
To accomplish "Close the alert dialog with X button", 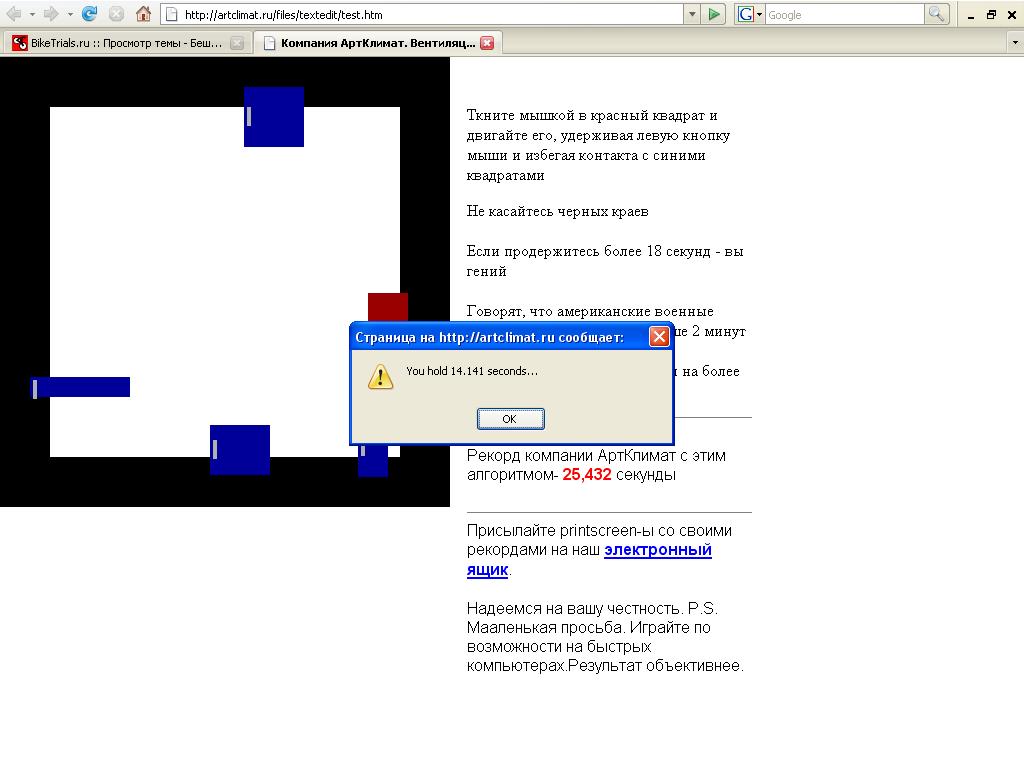I will 659,337.
